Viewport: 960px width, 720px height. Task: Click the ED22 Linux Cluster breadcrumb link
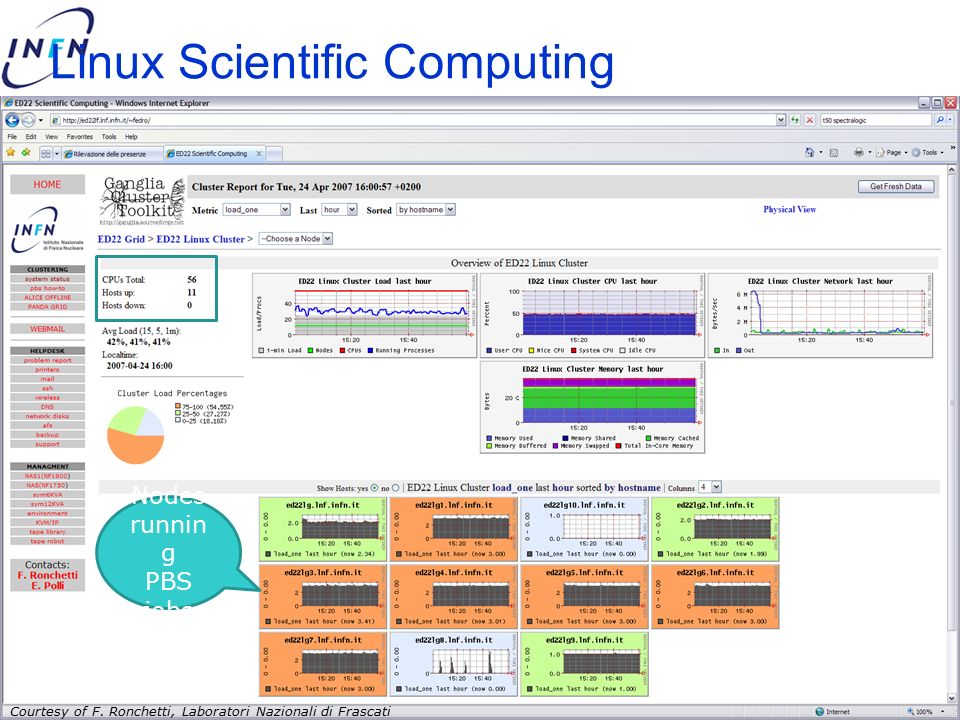click(x=200, y=239)
